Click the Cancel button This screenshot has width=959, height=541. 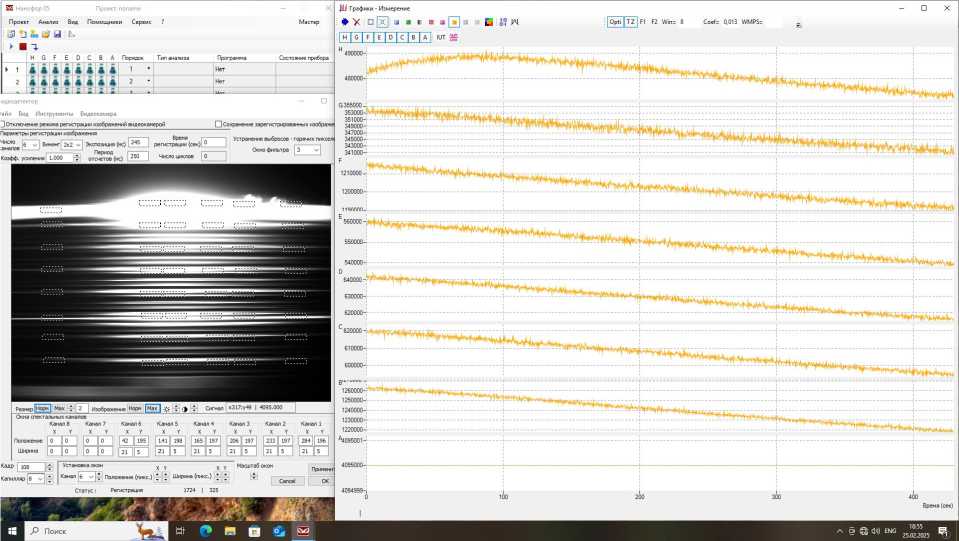pyautogui.click(x=287, y=481)
